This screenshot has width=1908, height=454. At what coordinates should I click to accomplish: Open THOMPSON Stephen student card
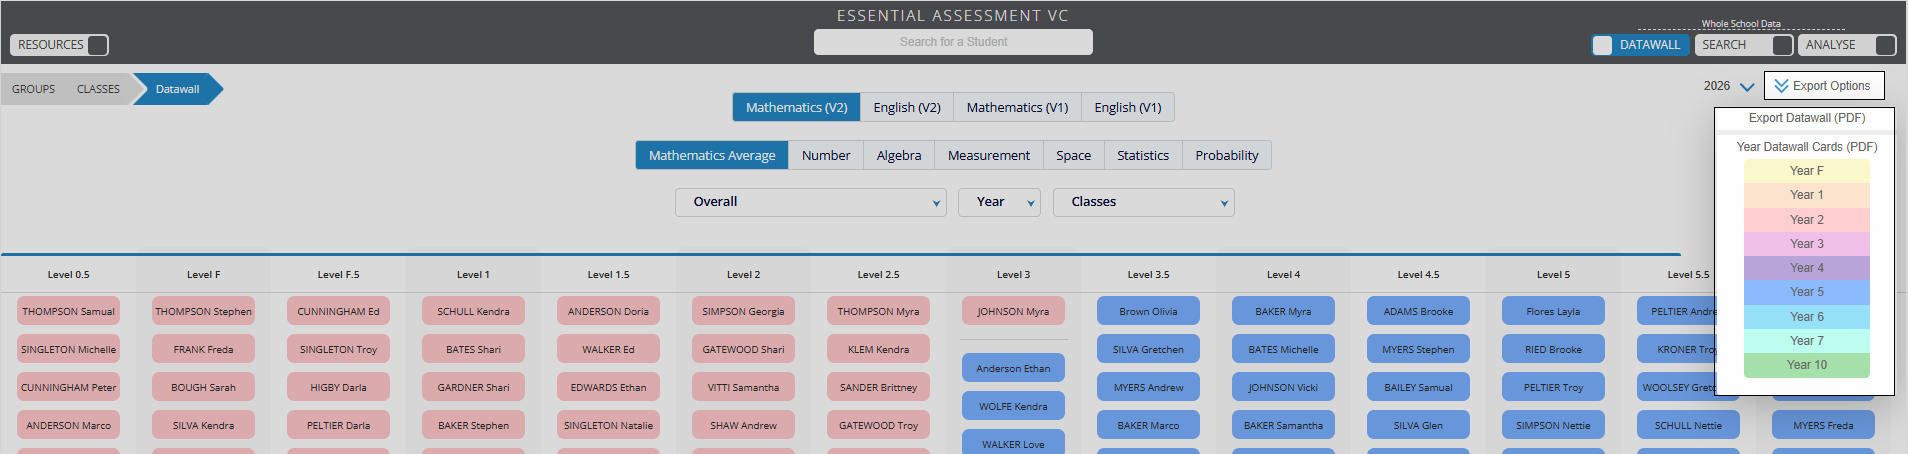point(204,311)
